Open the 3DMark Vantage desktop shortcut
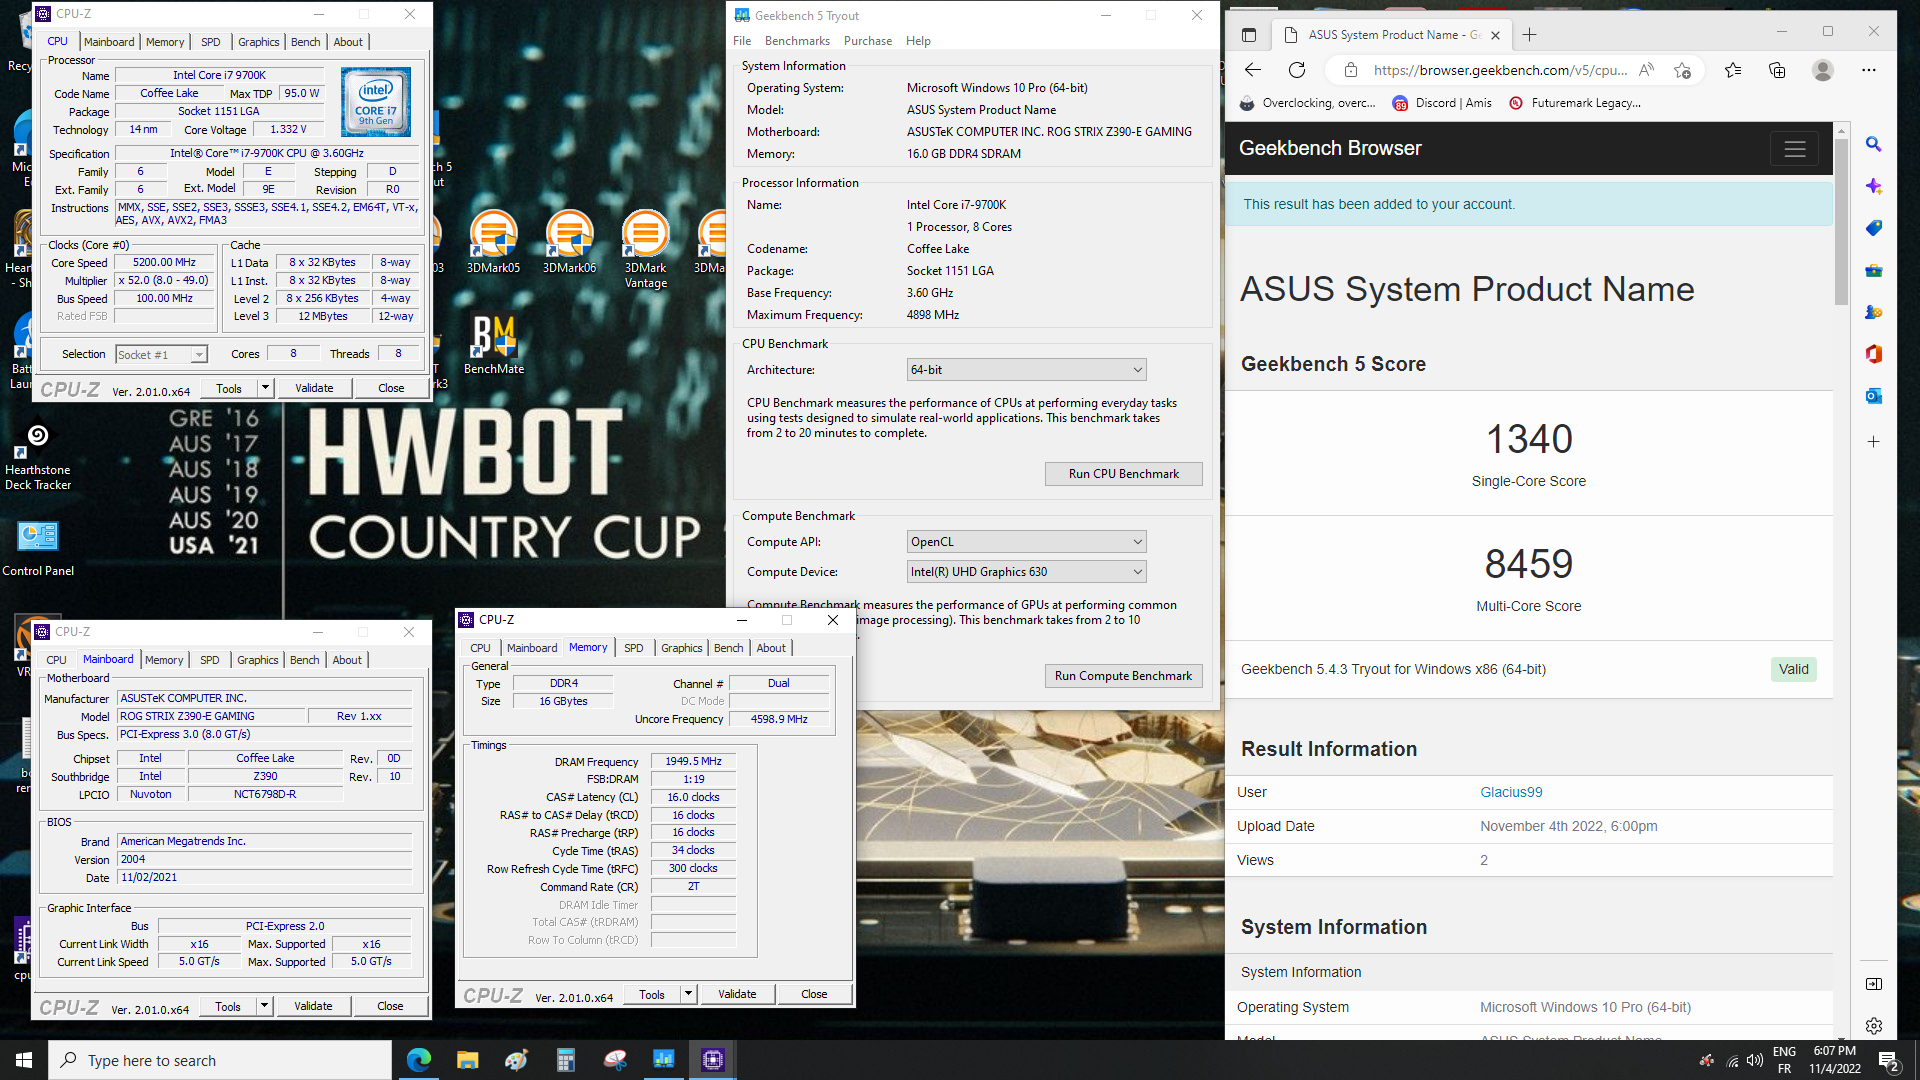 [x=645, y=249]
